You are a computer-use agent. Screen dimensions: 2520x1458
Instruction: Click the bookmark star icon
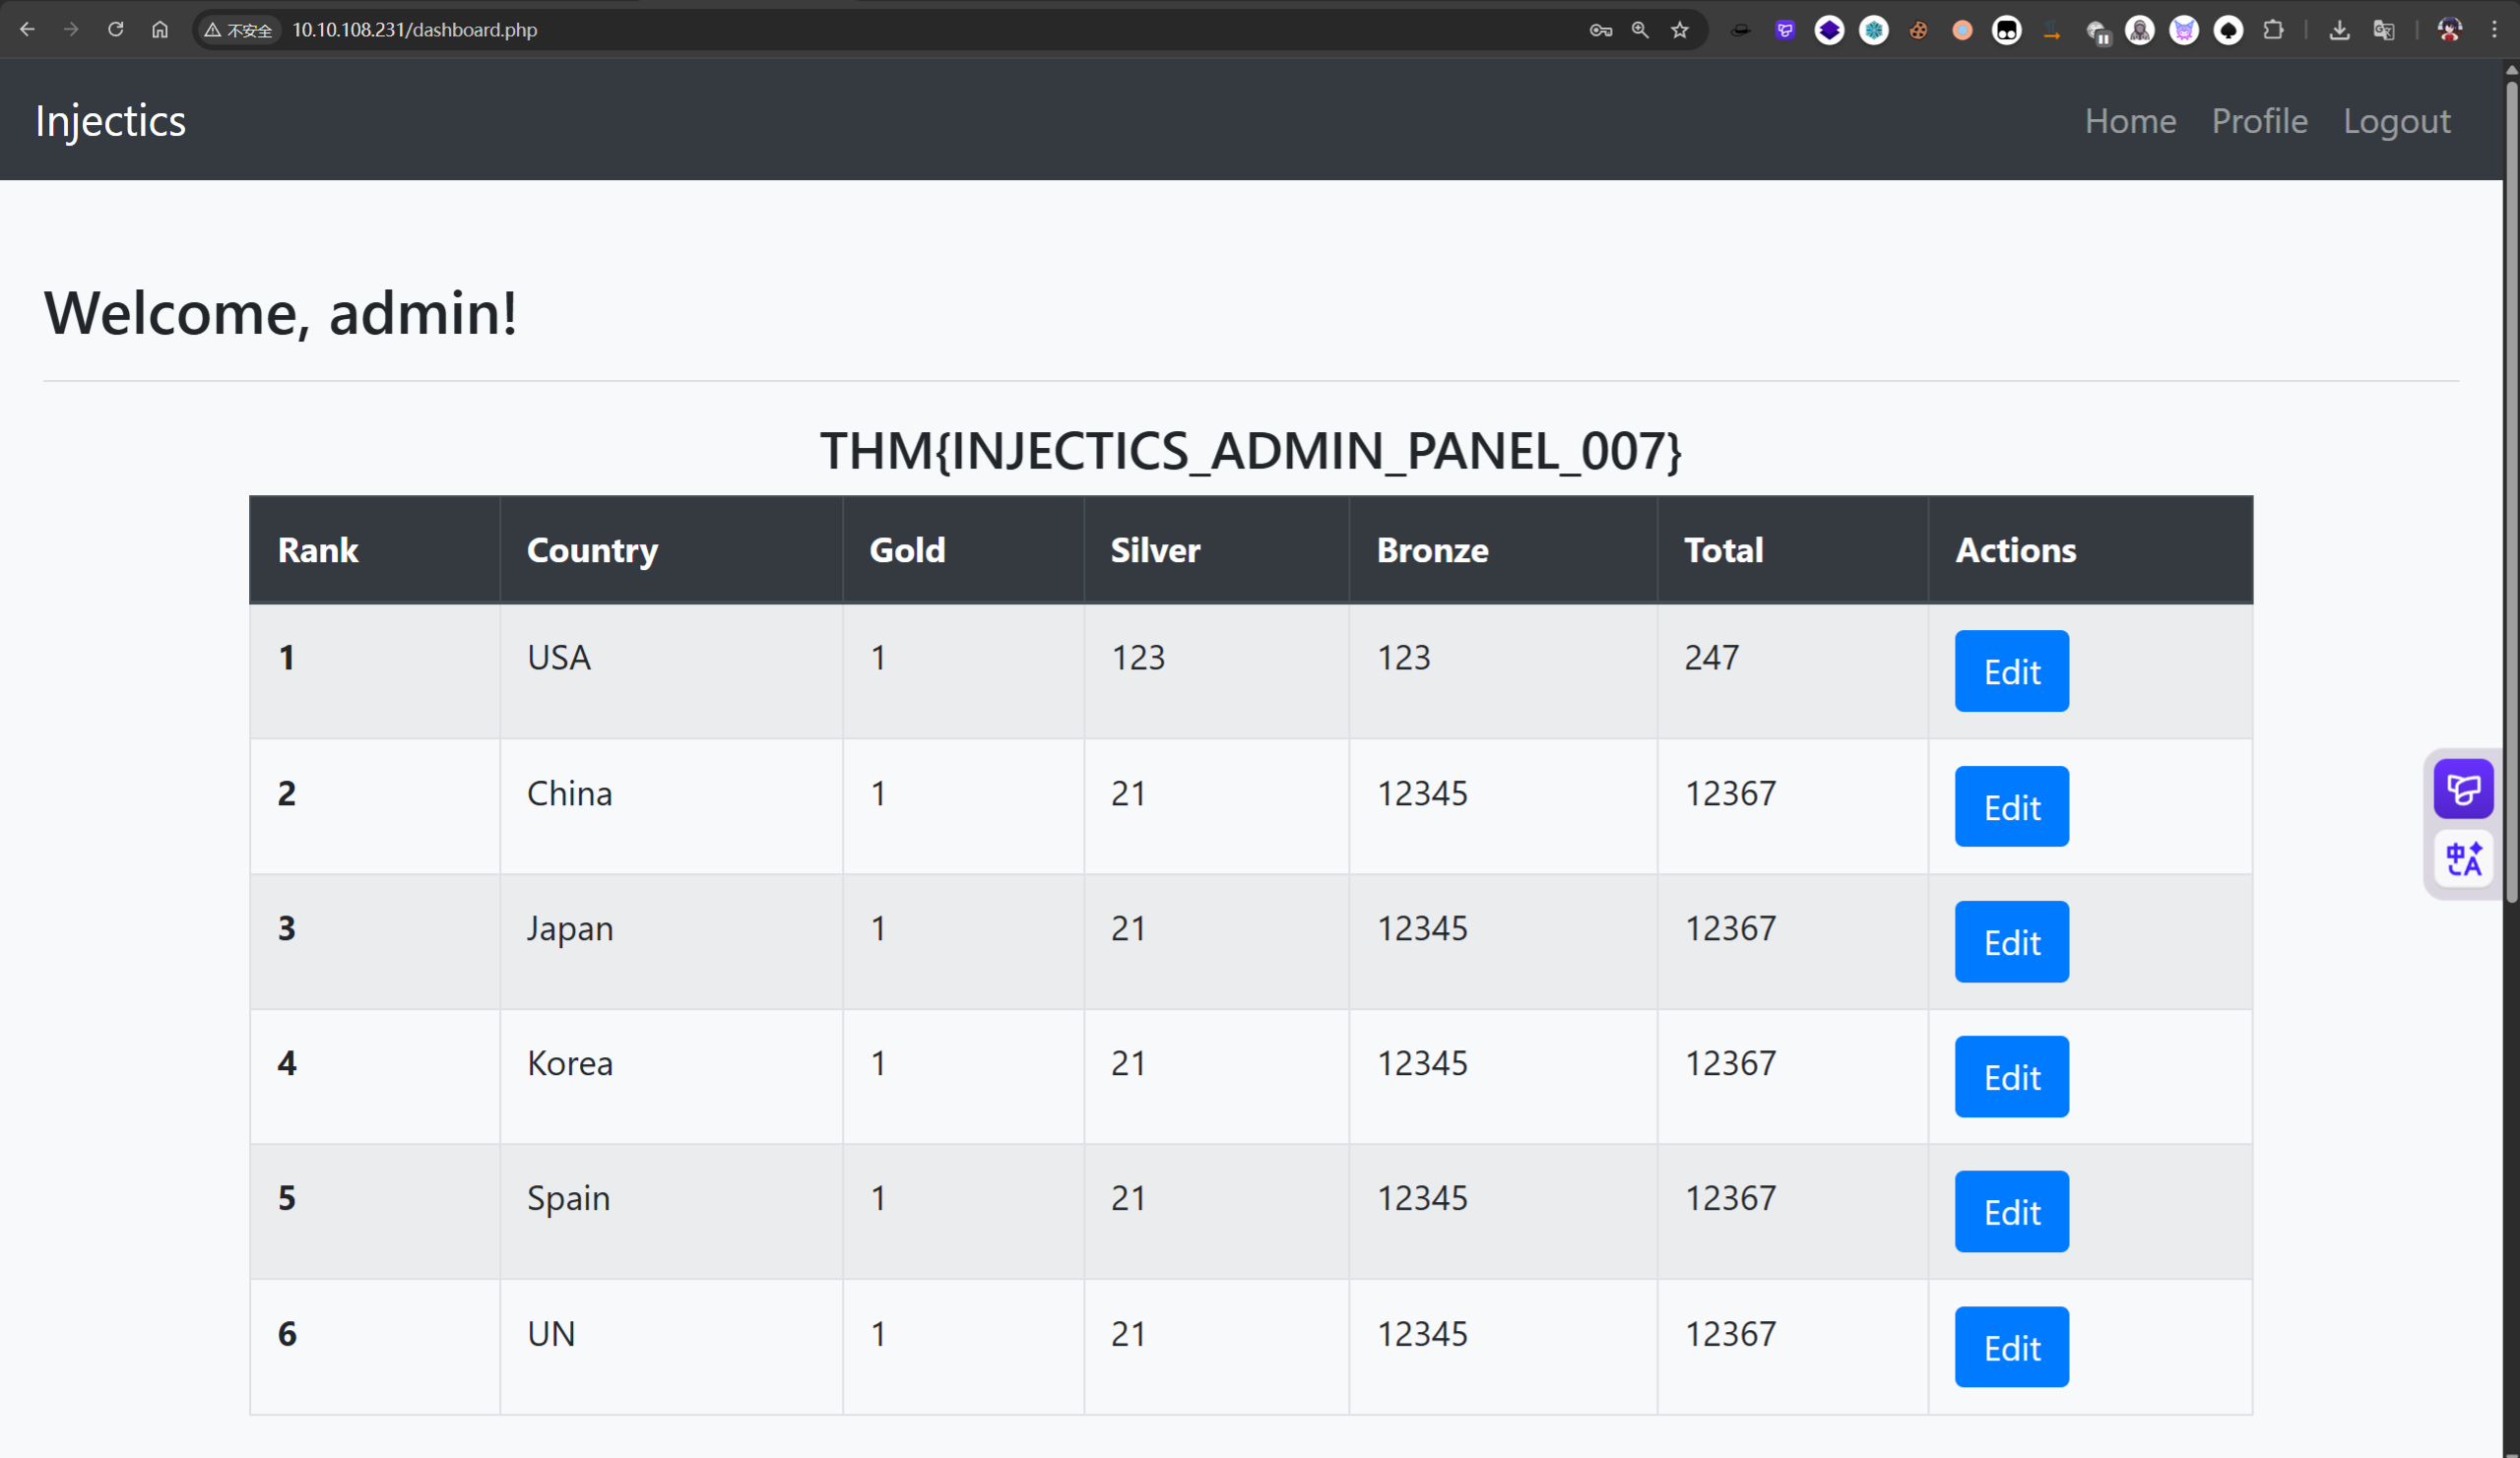click(1679, 30)
